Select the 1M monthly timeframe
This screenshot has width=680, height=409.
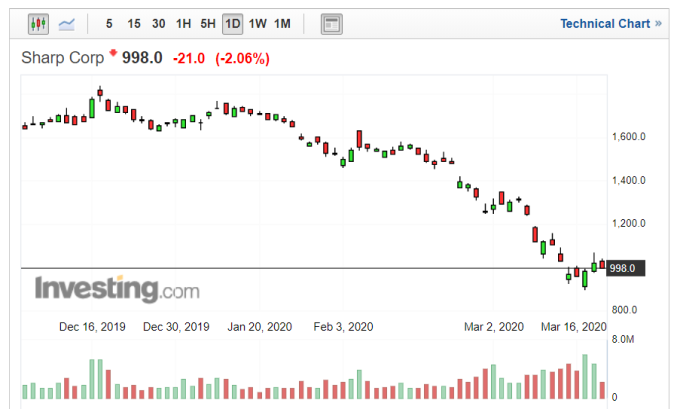[282, 24]
